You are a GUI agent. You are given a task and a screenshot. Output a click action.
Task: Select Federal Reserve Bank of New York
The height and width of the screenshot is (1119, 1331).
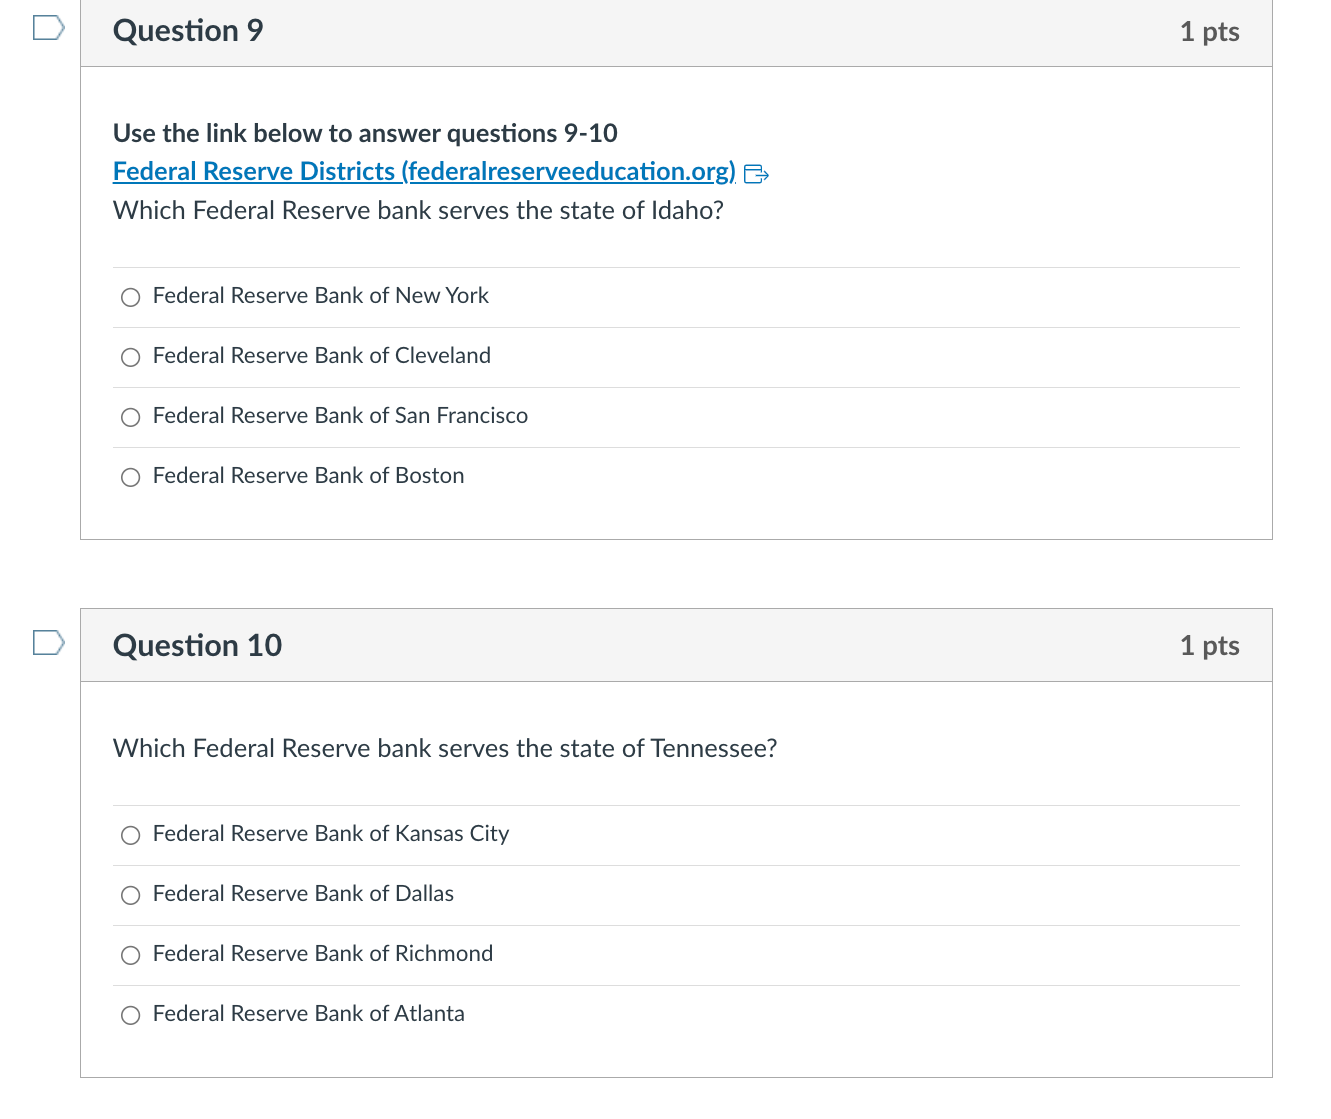click(130, 297)
